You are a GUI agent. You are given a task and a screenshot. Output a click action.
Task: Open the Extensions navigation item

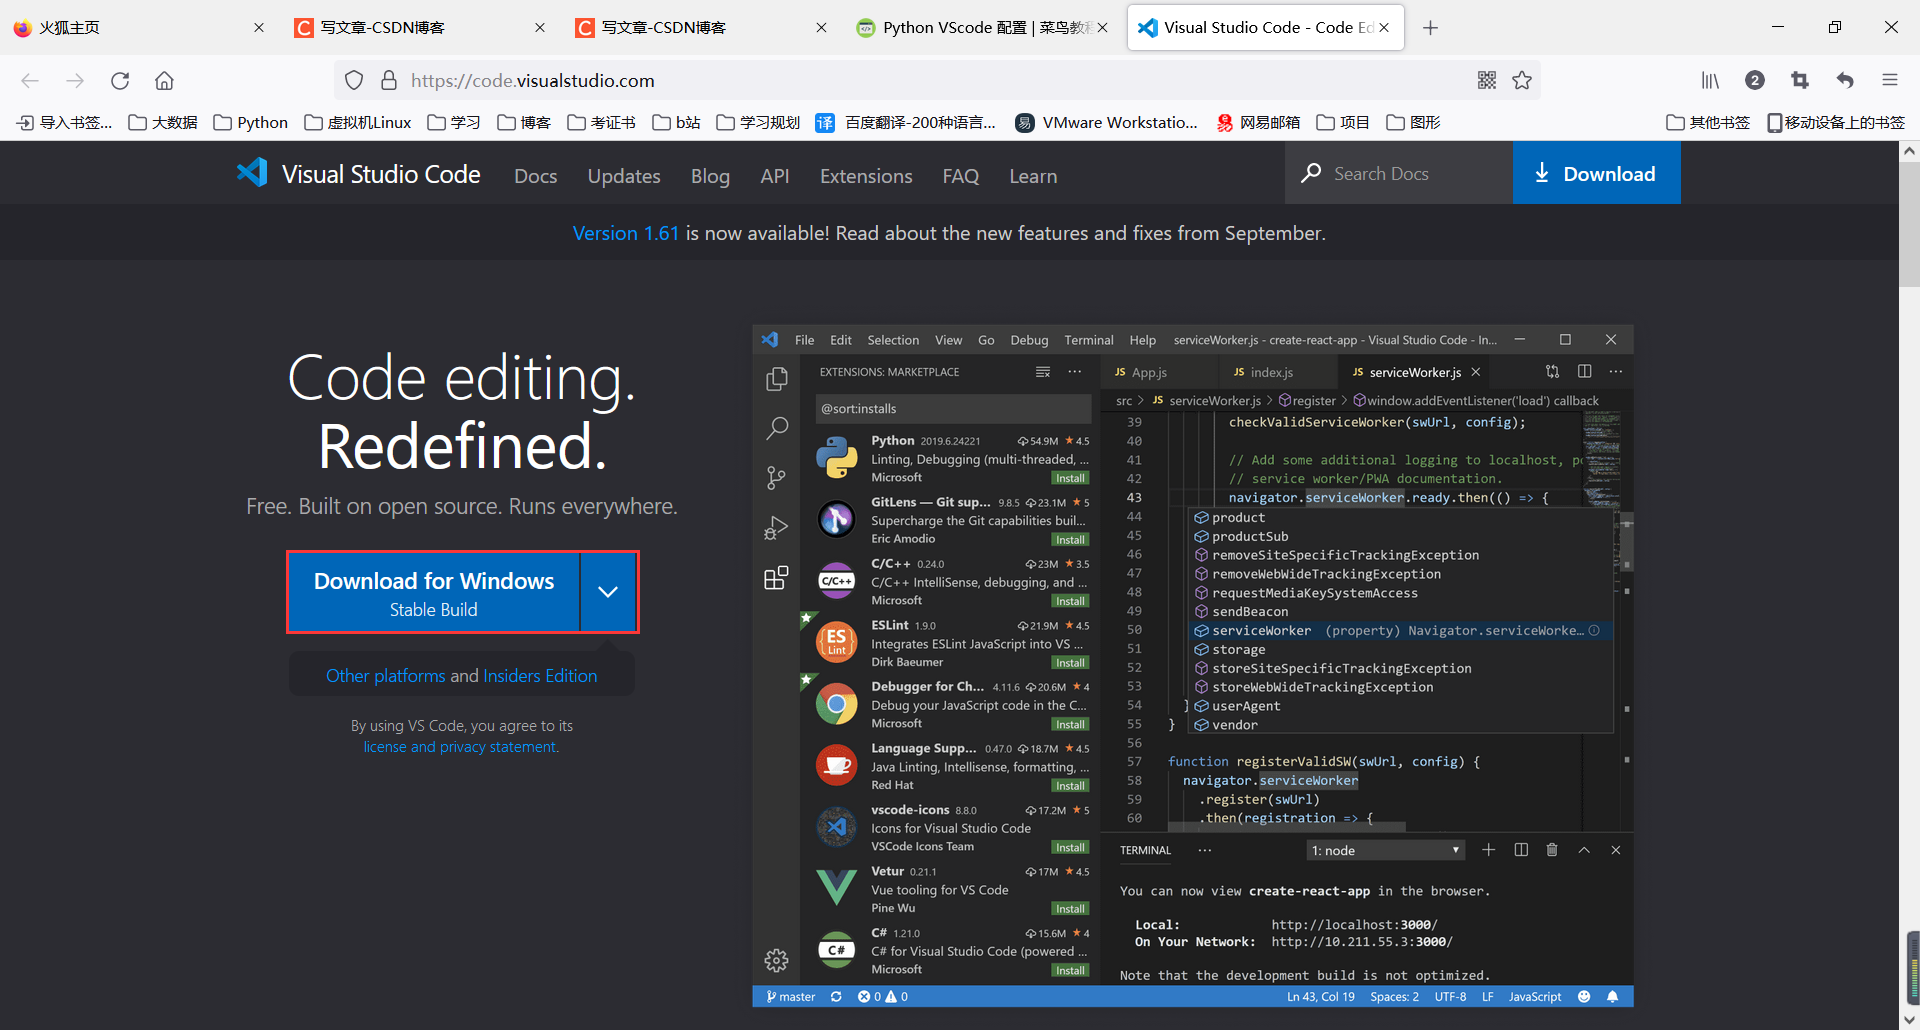[x=866, y=176]
